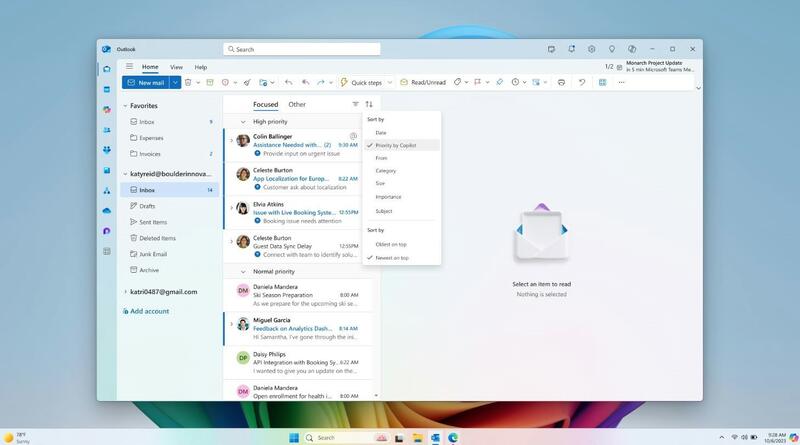
Task: Open the Calendar icon in left sidebar
Action: click(106, 89)
